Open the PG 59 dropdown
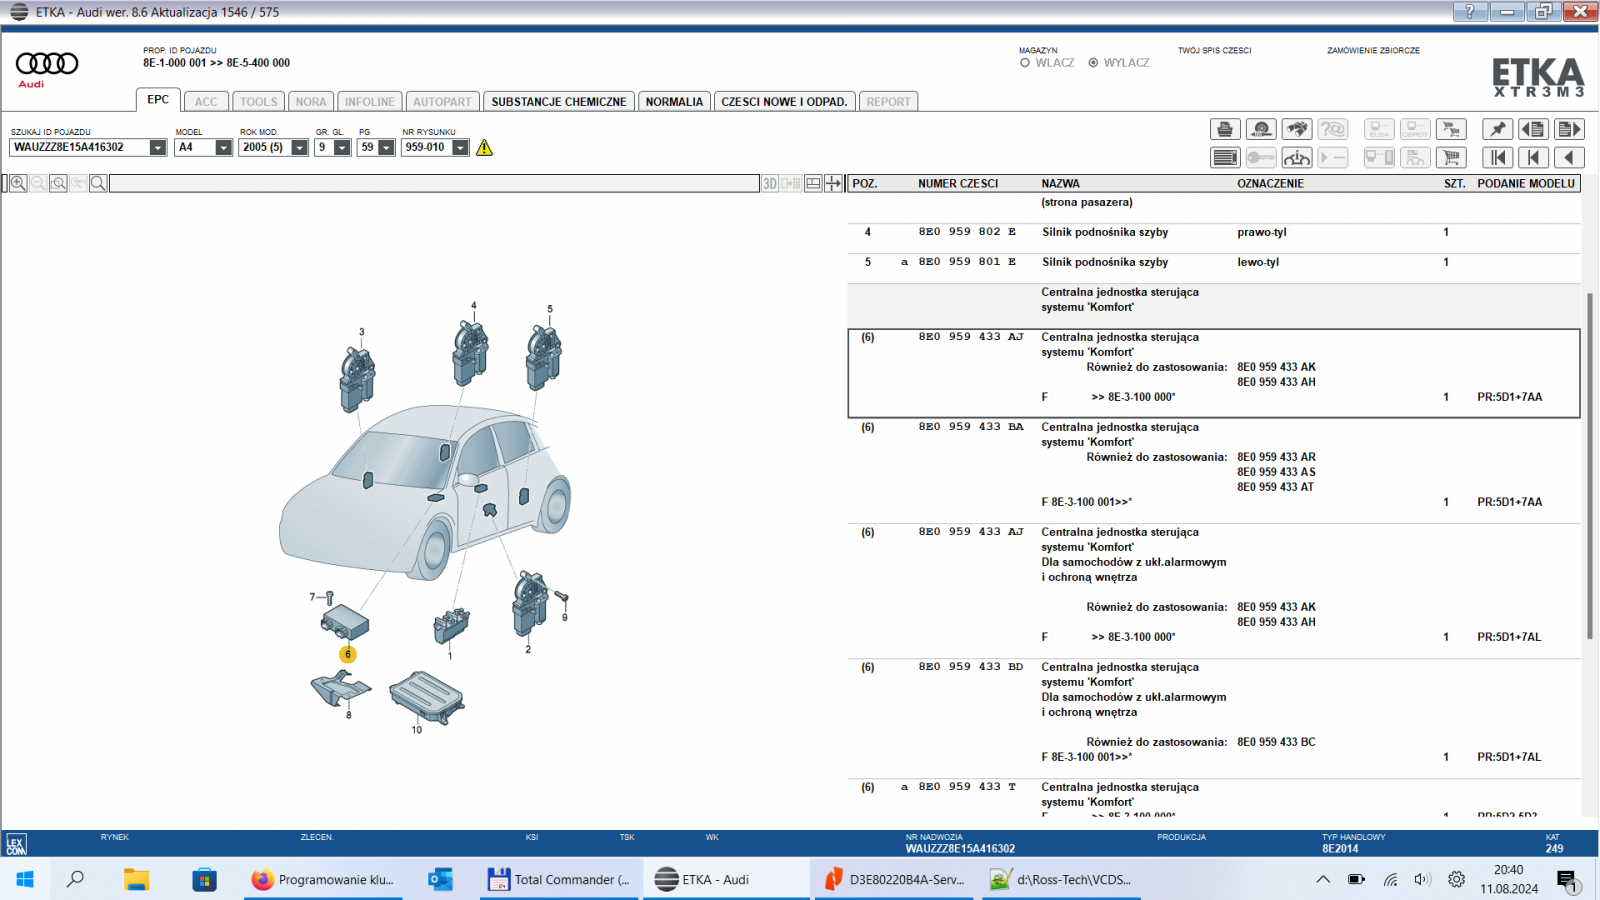The width and height of the screenshot is (1600, 900). (386, 148)
